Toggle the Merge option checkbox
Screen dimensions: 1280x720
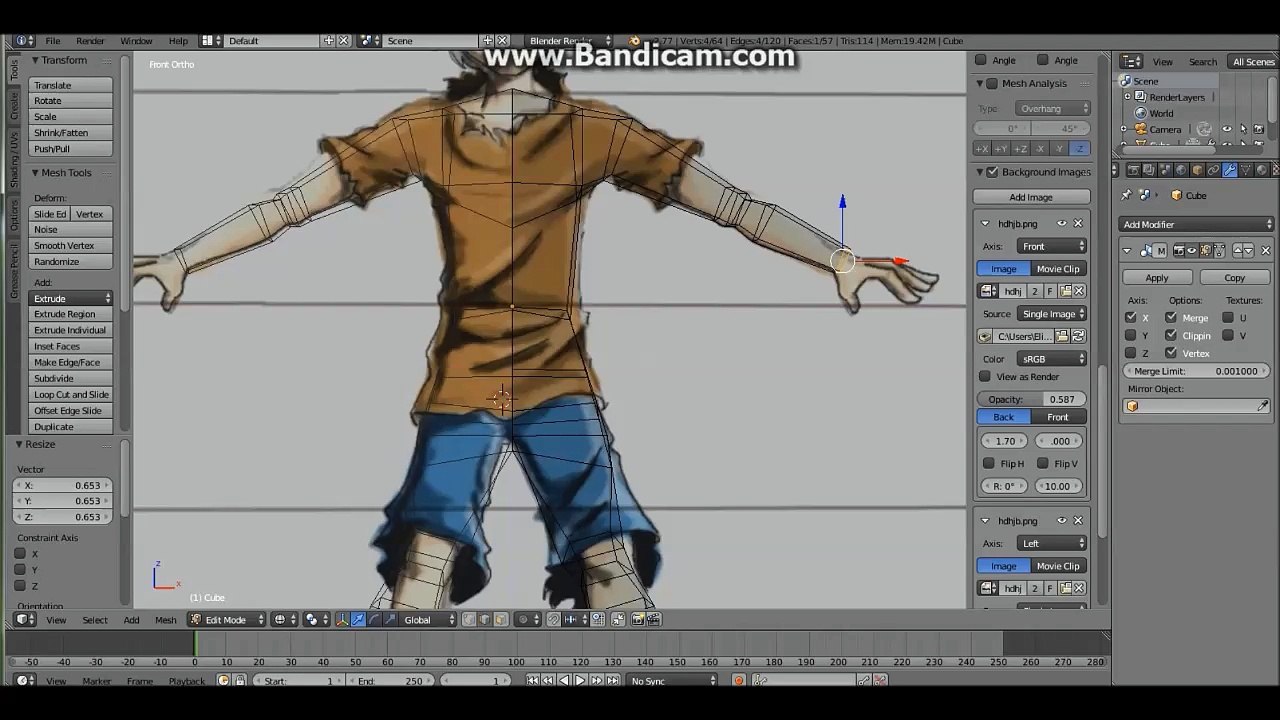click(1171, 318)
